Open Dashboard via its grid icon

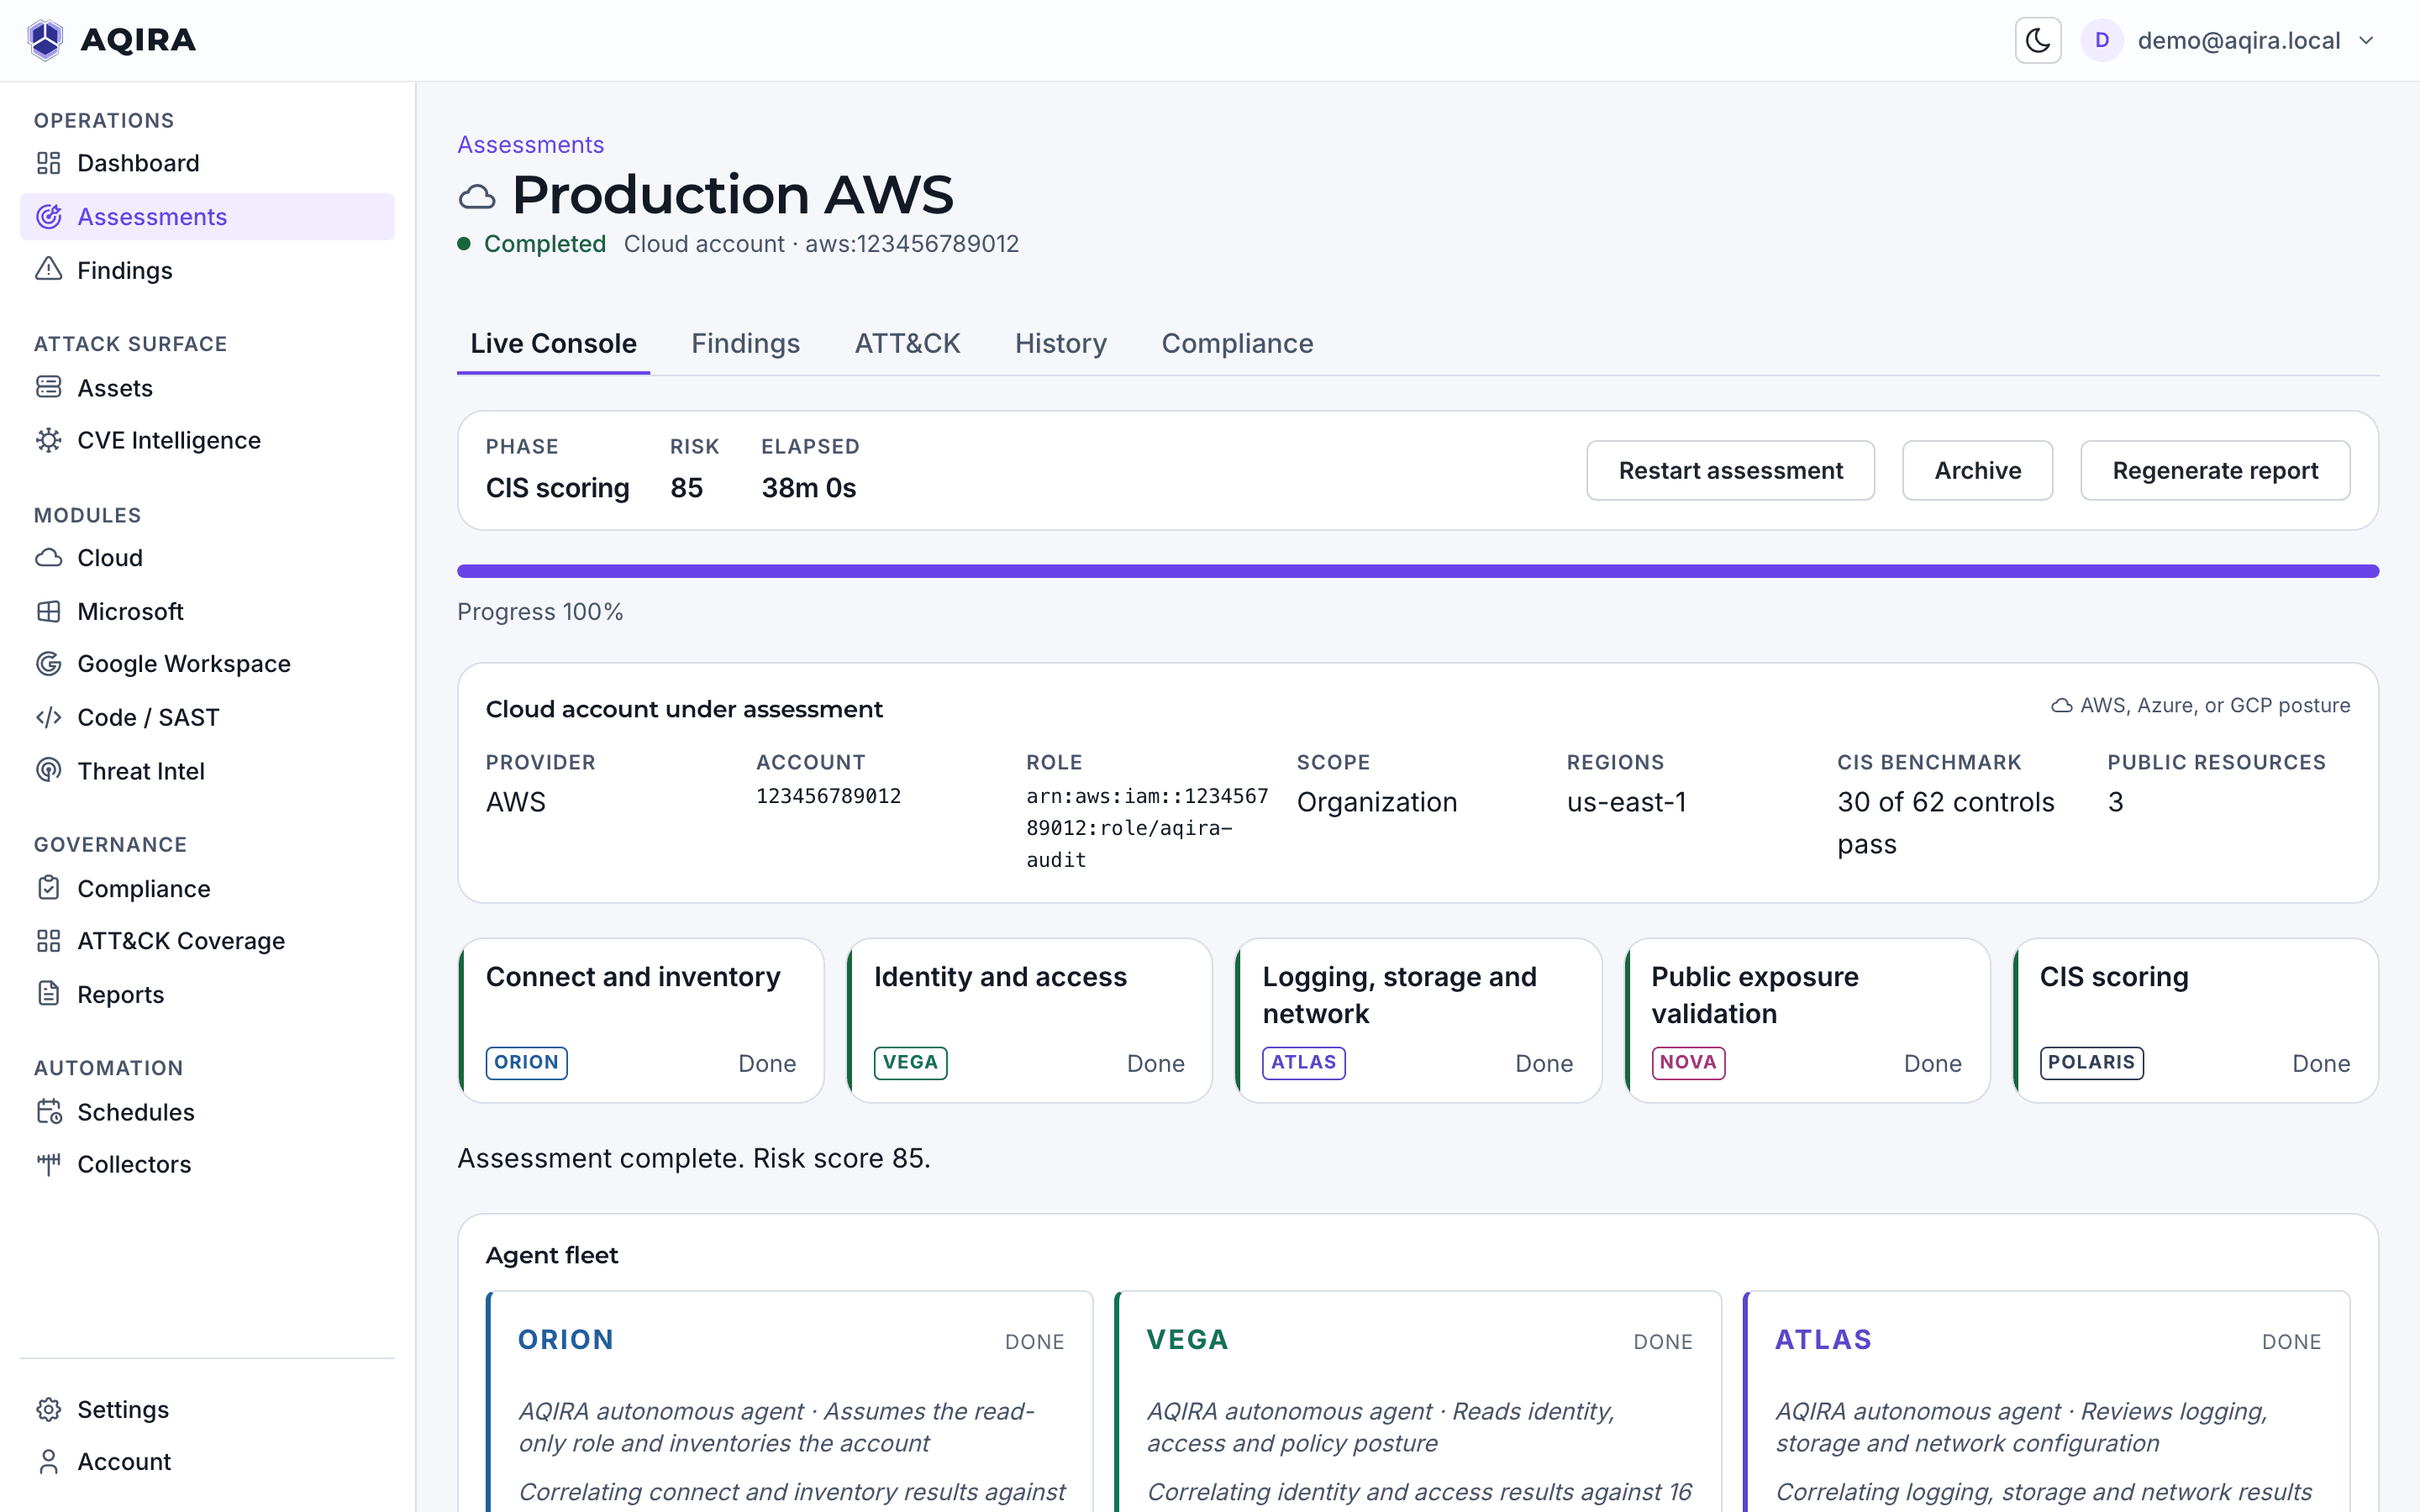coord(49,163)
